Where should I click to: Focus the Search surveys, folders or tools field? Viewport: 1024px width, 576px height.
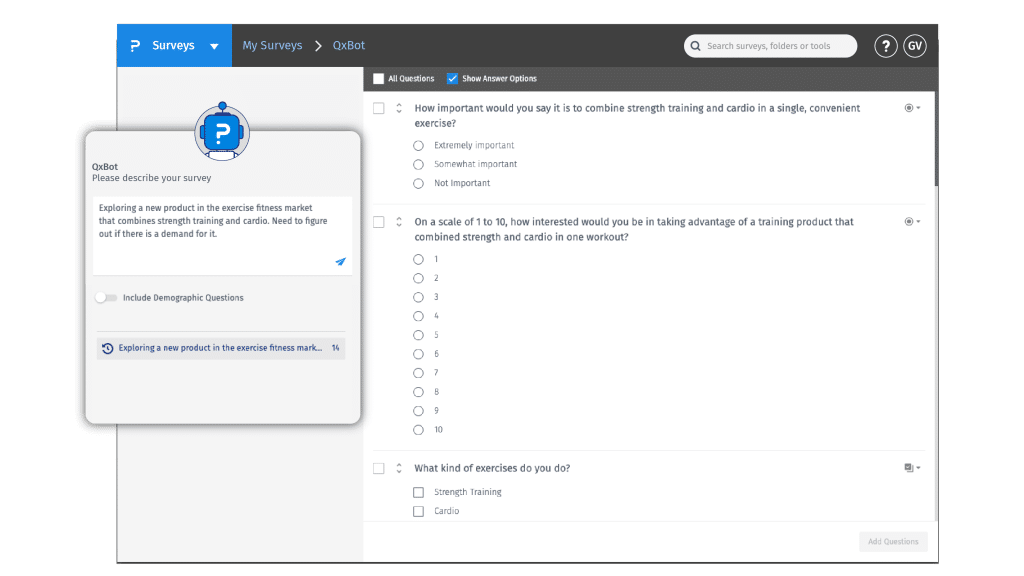click(771, 46)
